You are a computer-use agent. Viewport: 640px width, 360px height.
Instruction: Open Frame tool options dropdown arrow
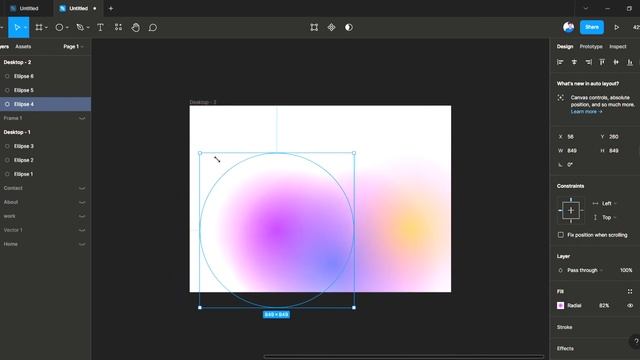pyautogui.click(x=46, y=28)
